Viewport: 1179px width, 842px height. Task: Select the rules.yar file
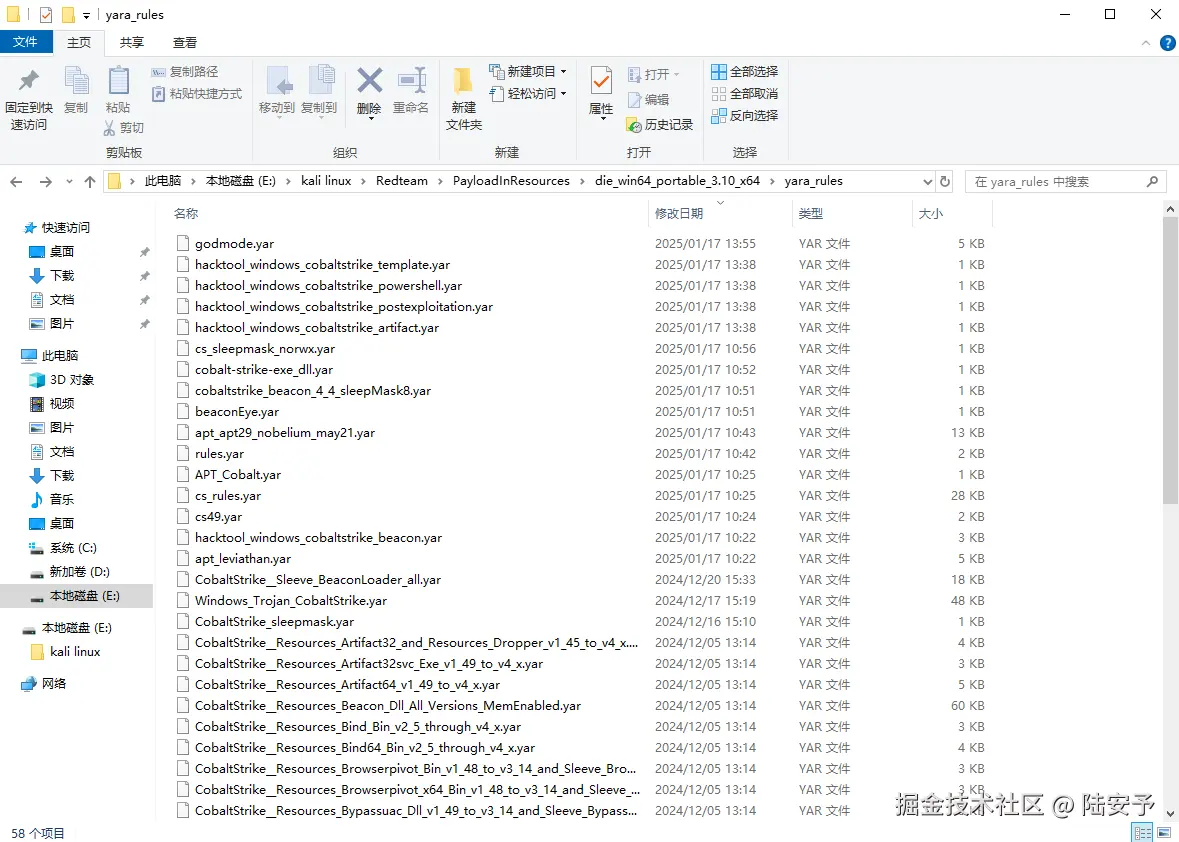click(220, 454)
